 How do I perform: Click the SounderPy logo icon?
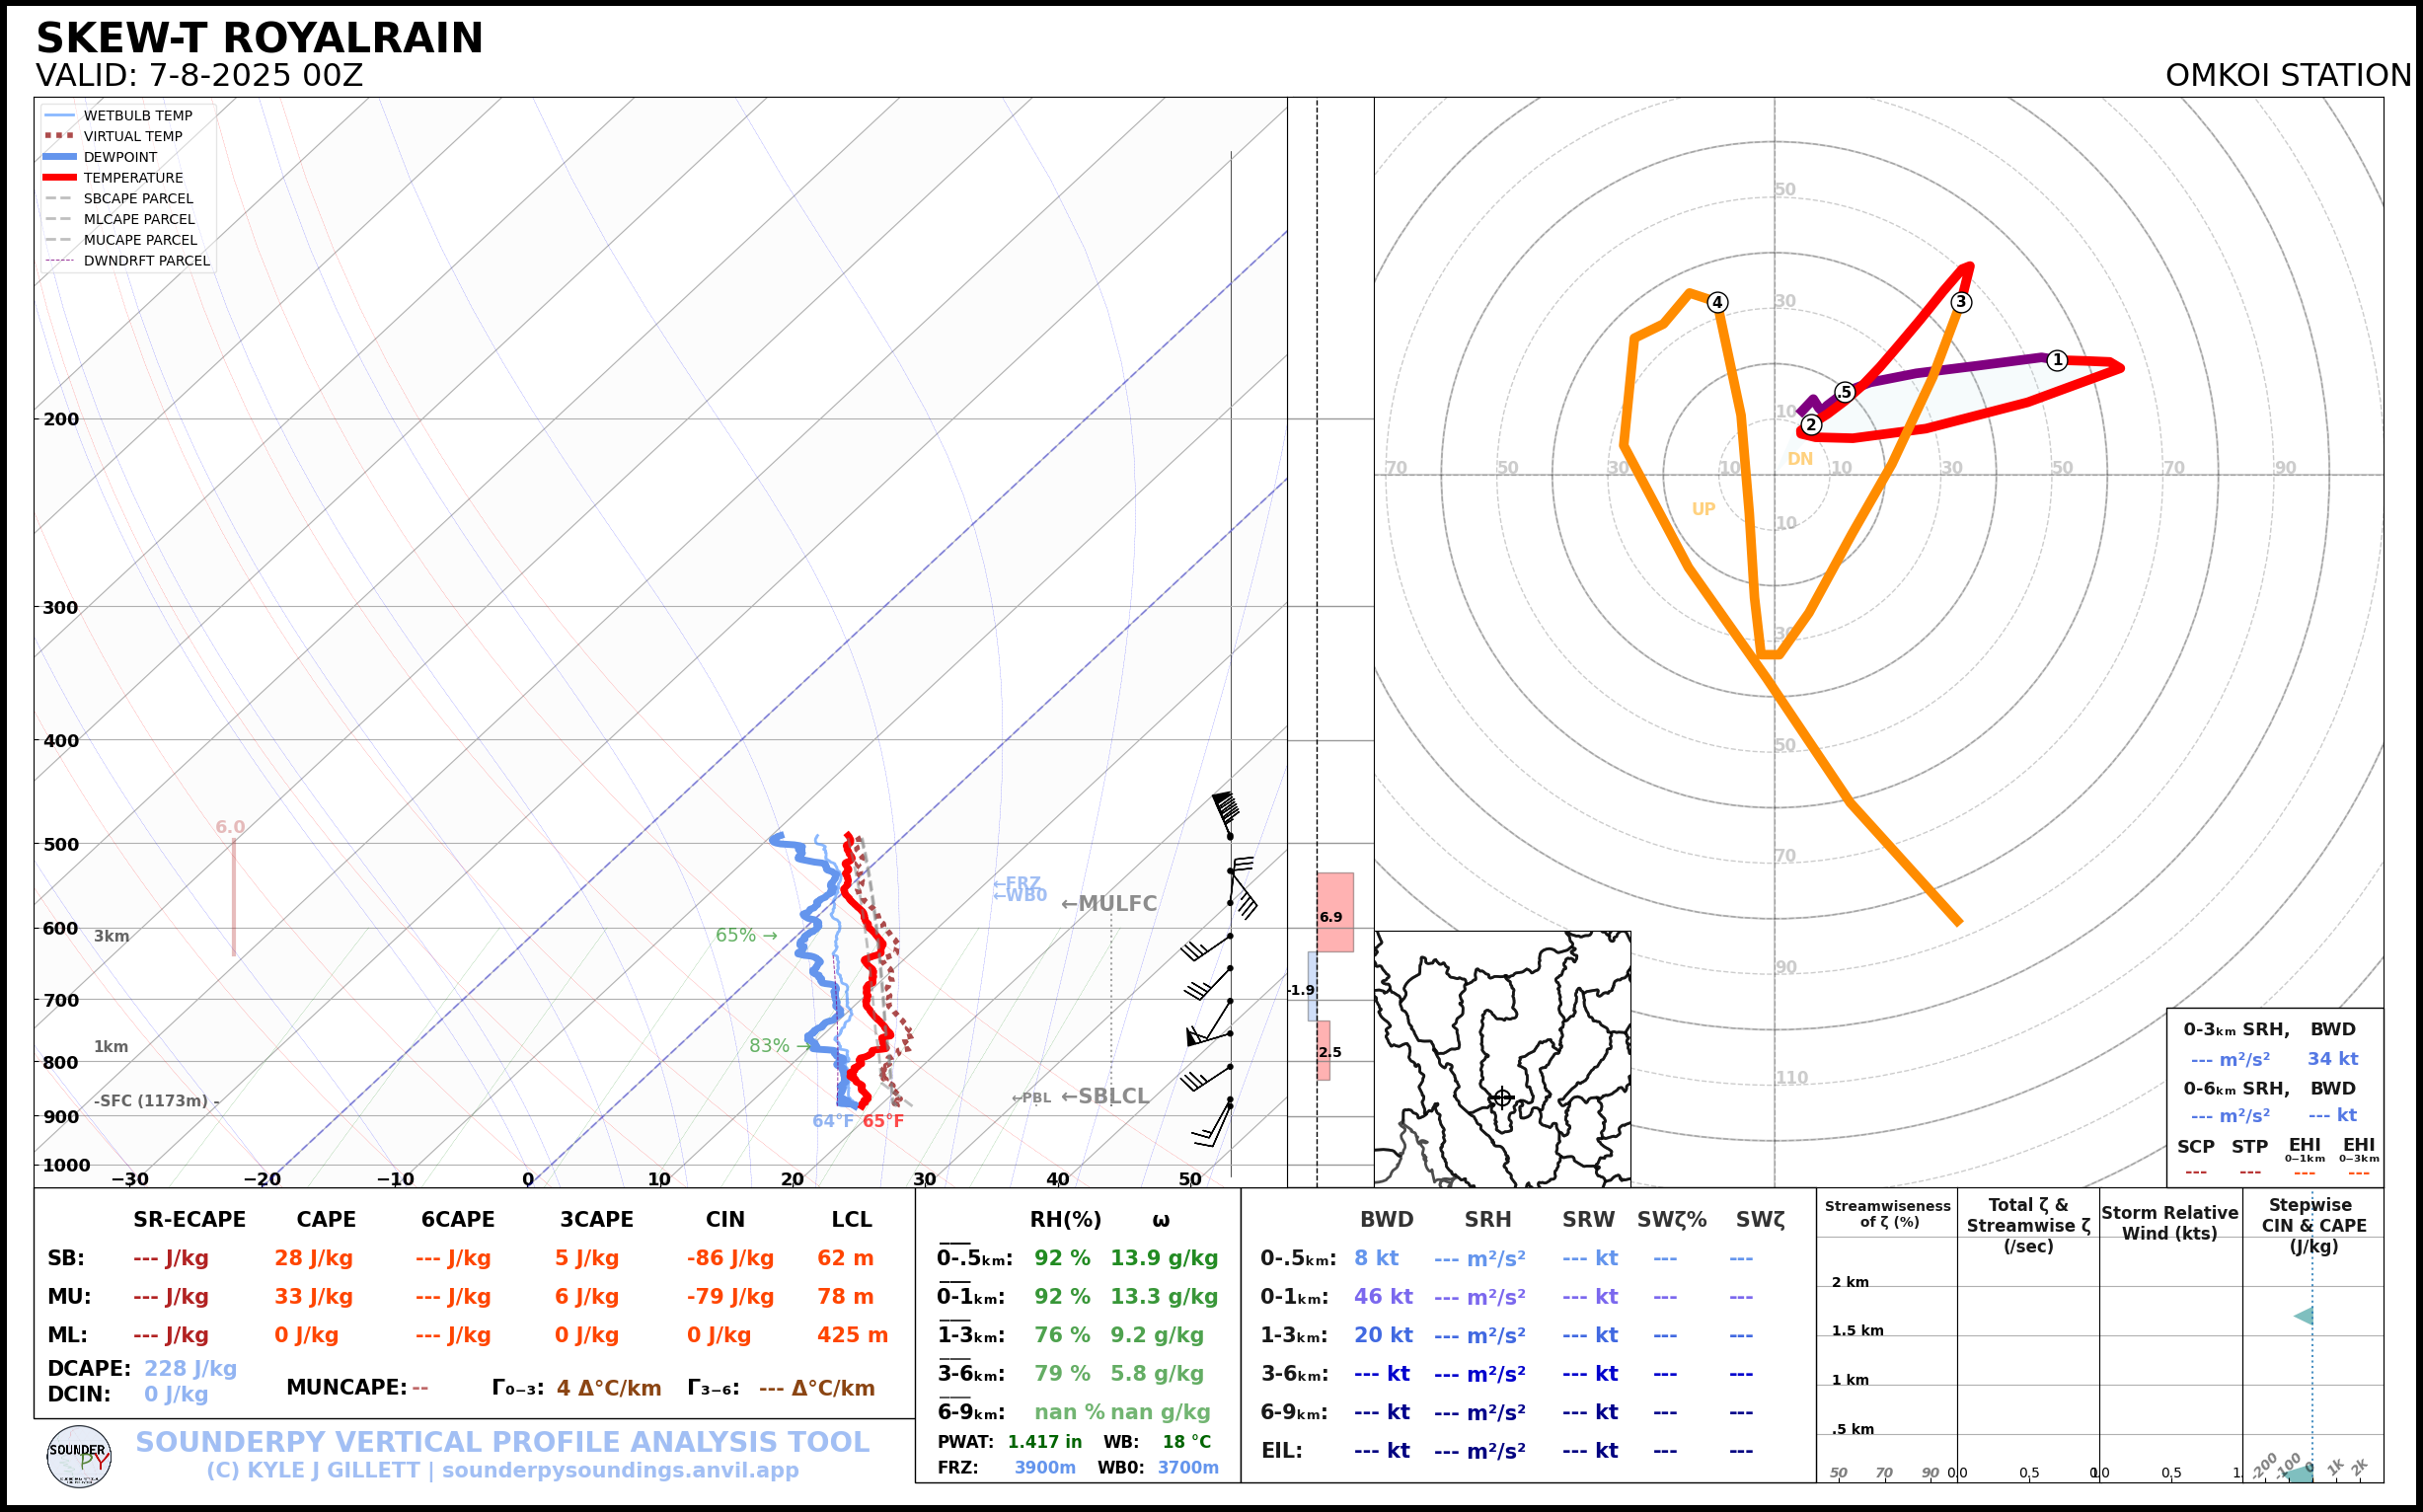click(x=79, y=1457)
